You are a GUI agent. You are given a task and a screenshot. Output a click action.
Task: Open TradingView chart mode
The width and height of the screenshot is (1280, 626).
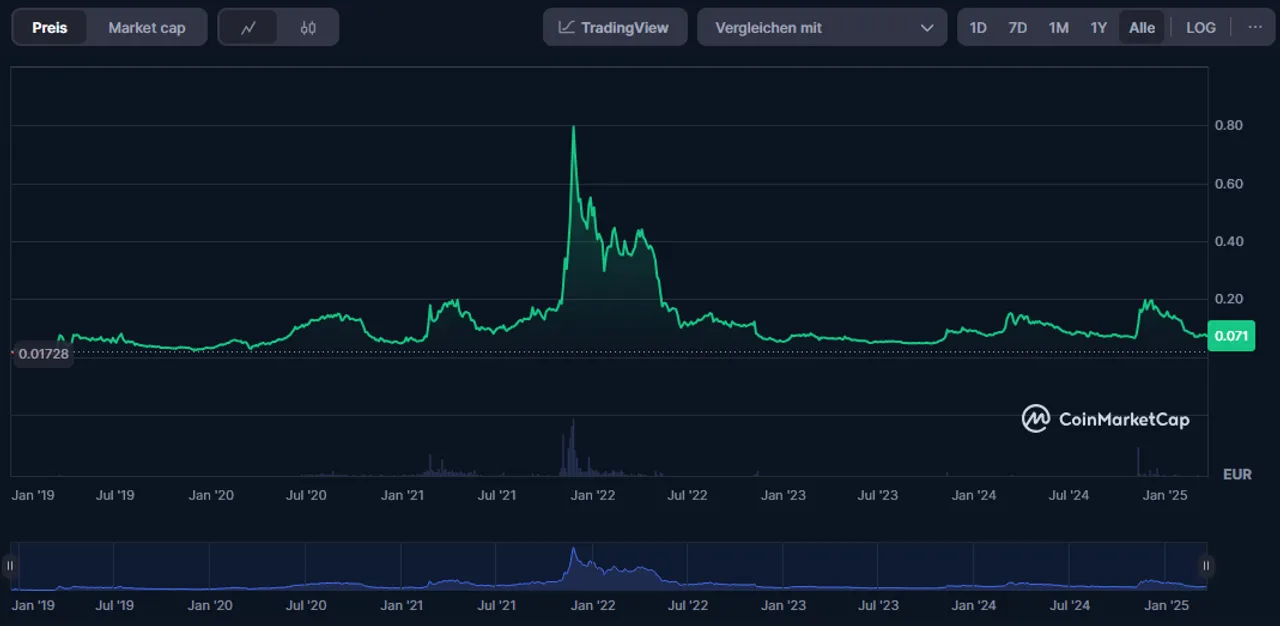[614, 28]
